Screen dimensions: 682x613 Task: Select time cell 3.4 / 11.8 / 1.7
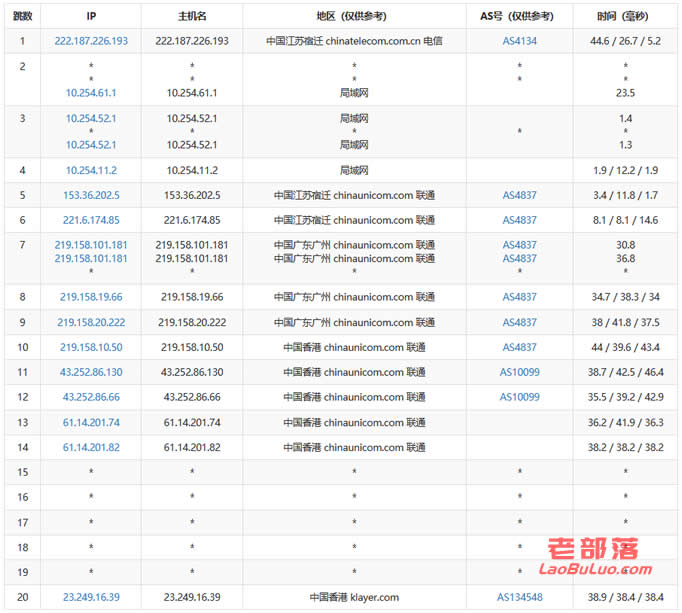point(625,195)
